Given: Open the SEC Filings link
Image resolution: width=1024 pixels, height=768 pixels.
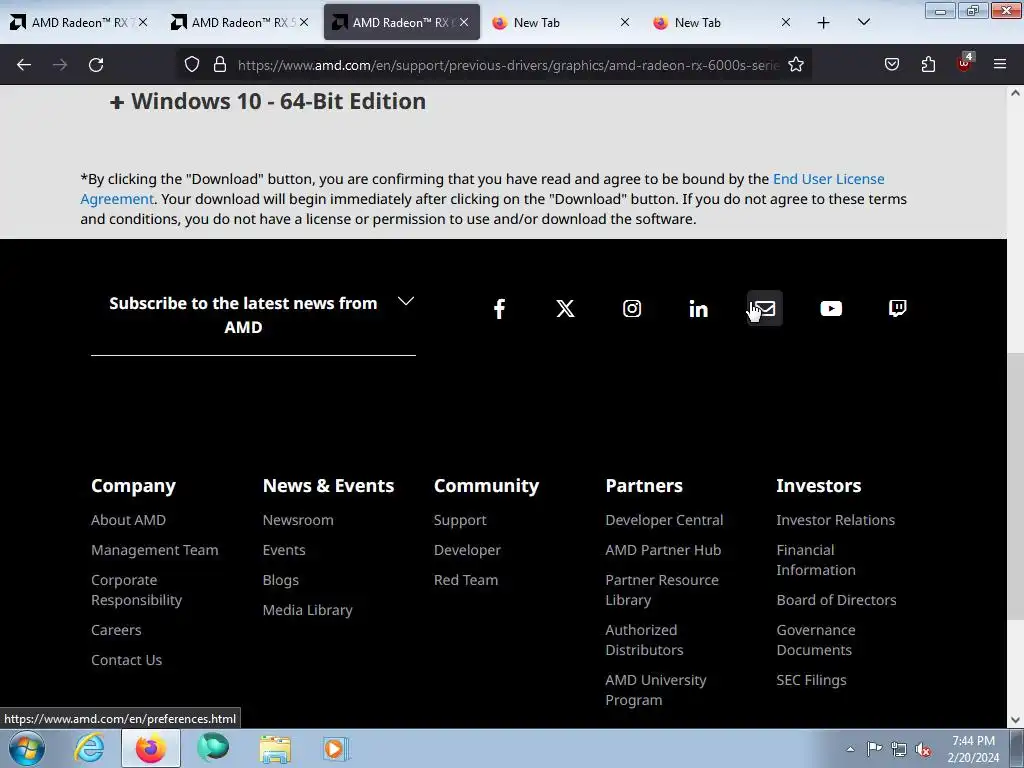Looking at the screenshot, I should [811, 680].
